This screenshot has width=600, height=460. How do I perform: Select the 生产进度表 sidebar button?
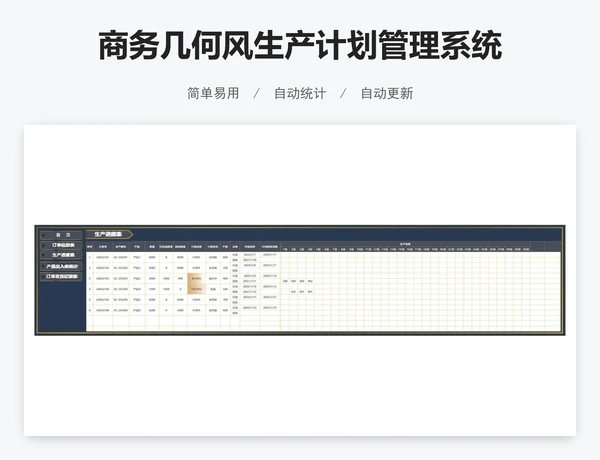[x=61, y=255]
